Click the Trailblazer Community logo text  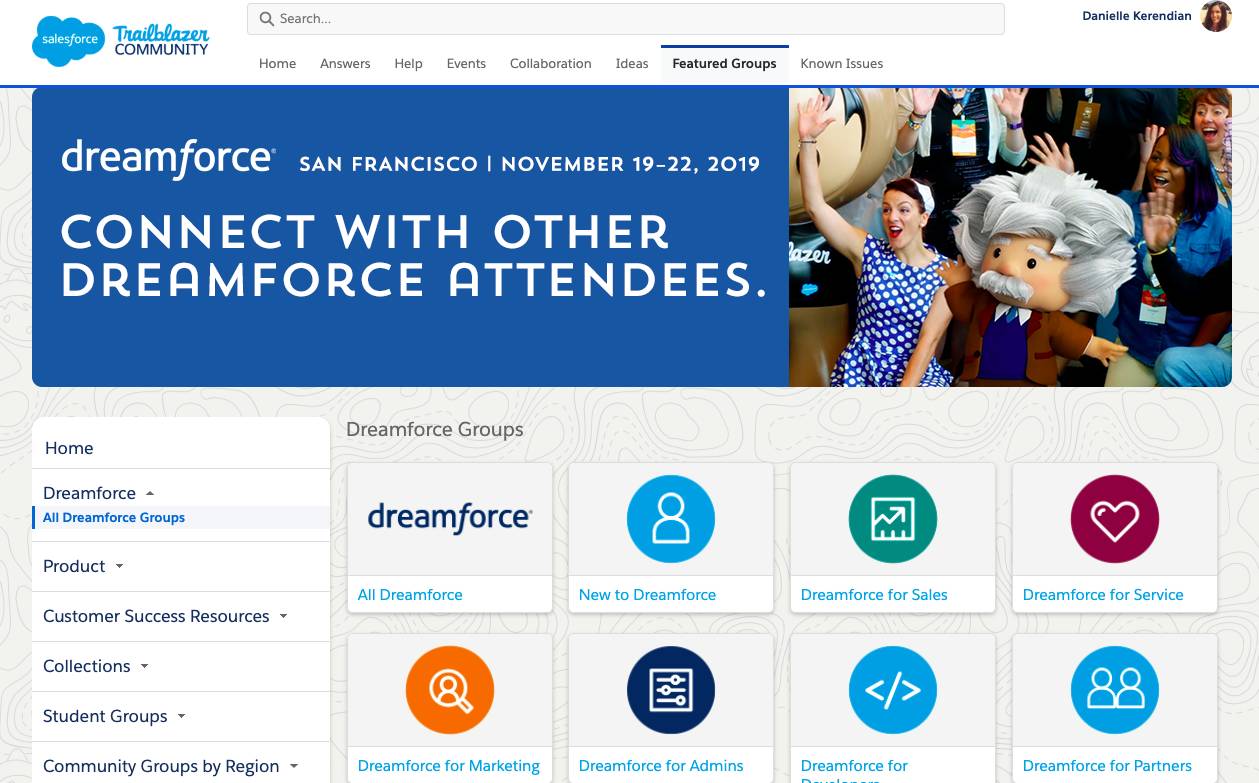[161, 41]
